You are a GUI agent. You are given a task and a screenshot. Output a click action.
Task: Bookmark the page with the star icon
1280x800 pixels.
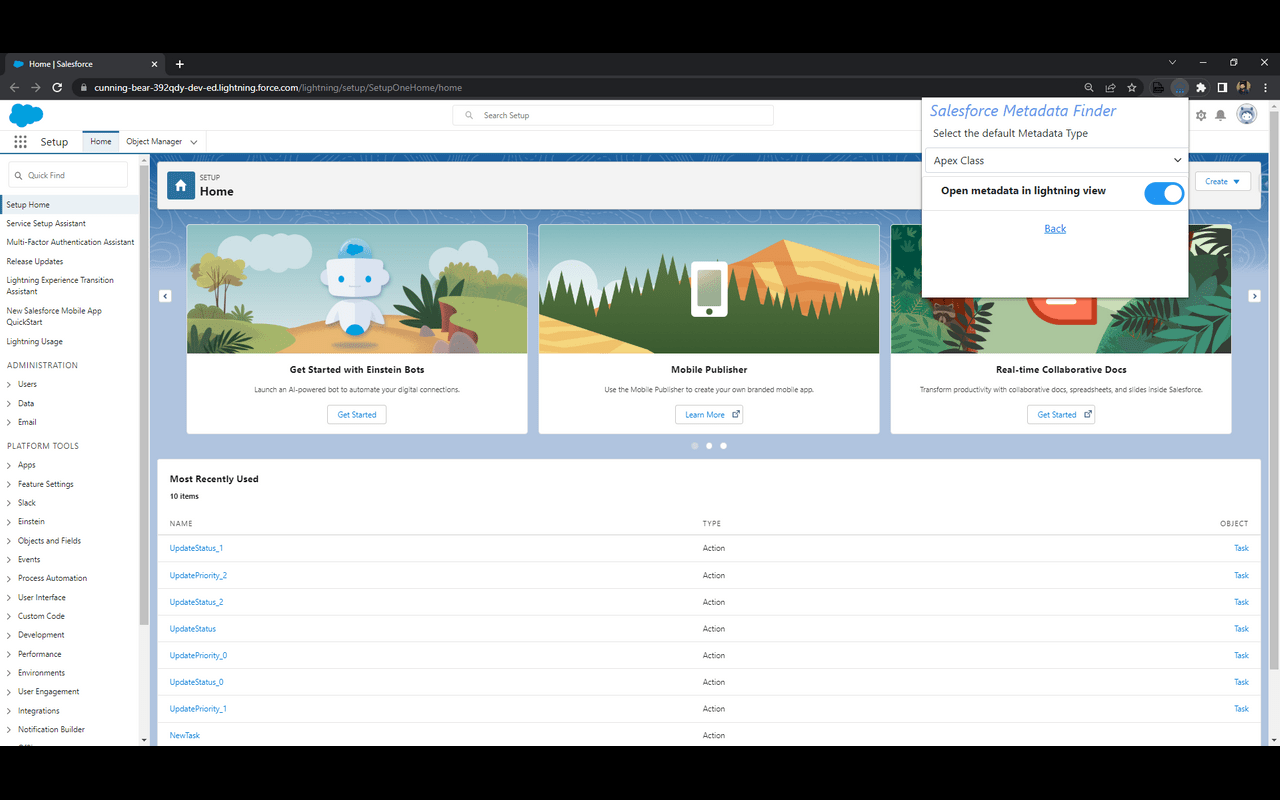[x=1131, y=87]
